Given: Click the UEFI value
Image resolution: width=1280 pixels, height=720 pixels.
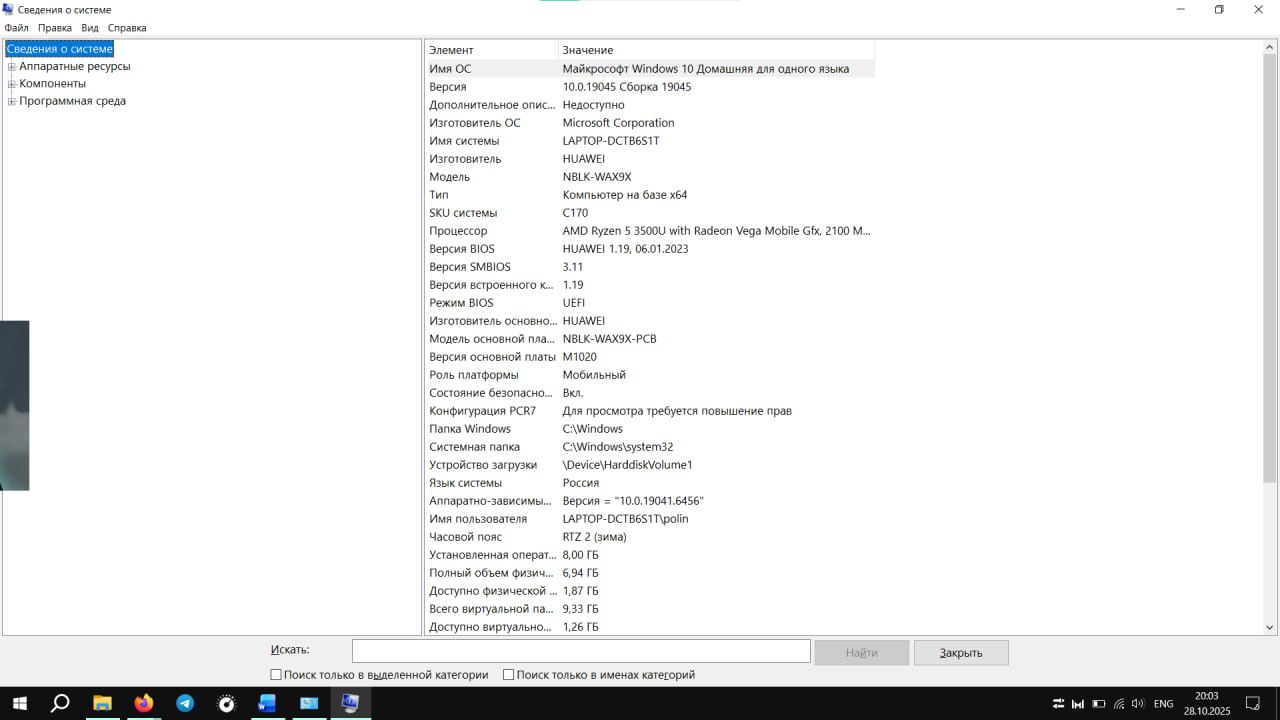Looking at the screenshot, I should click(574, 303).
